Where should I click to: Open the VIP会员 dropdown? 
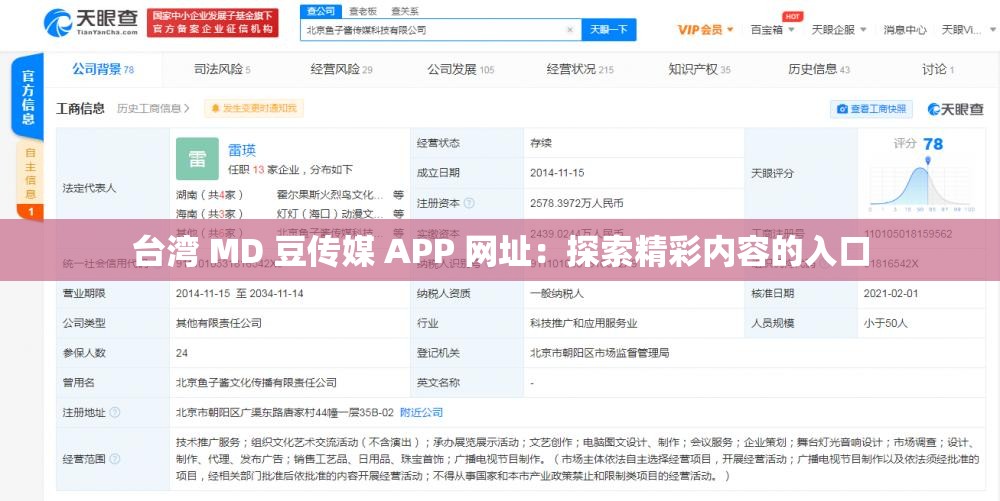tap(705, 30)
